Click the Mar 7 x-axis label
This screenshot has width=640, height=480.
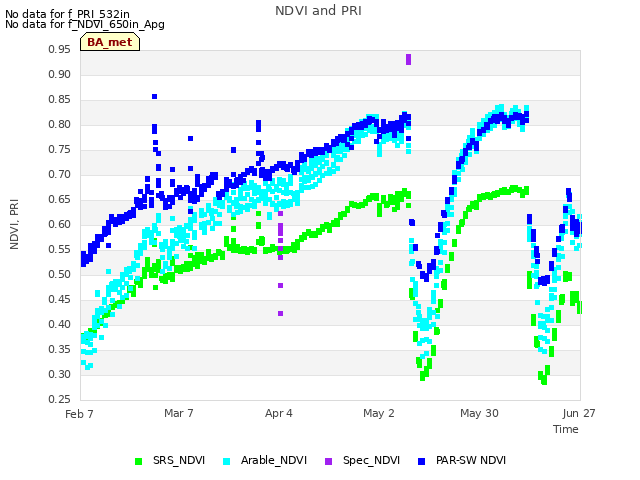(179, 413)
